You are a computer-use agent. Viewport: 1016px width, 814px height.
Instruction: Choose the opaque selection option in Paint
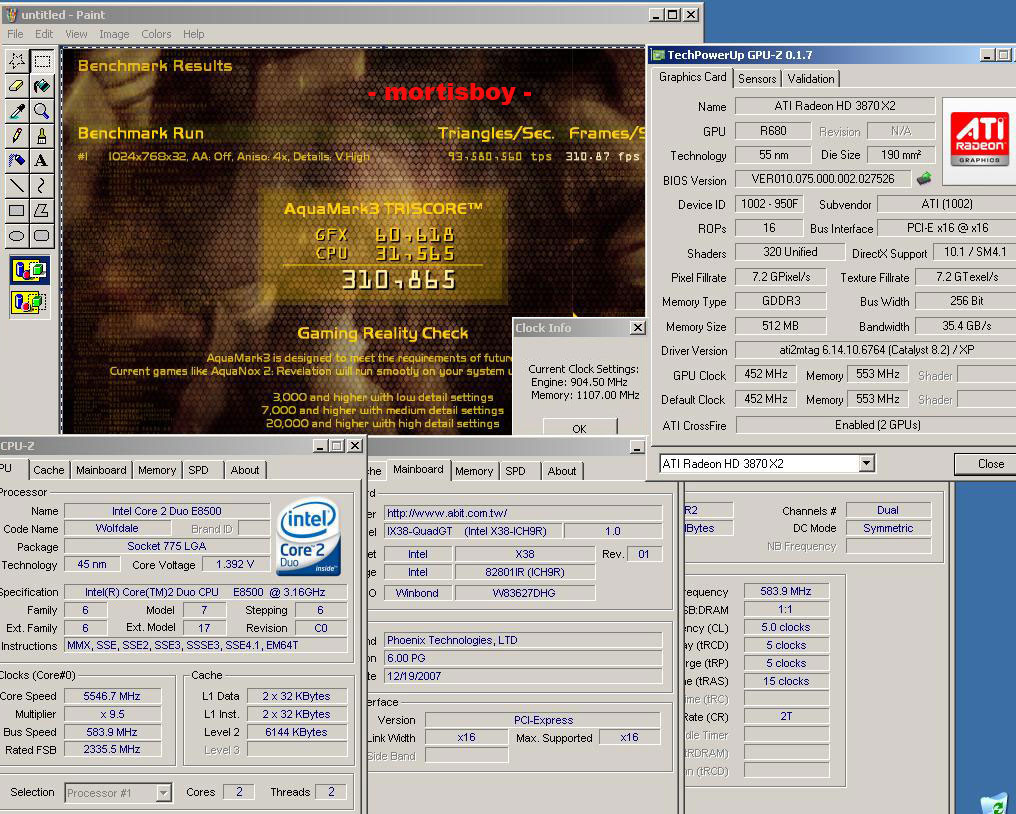point(30,271)
